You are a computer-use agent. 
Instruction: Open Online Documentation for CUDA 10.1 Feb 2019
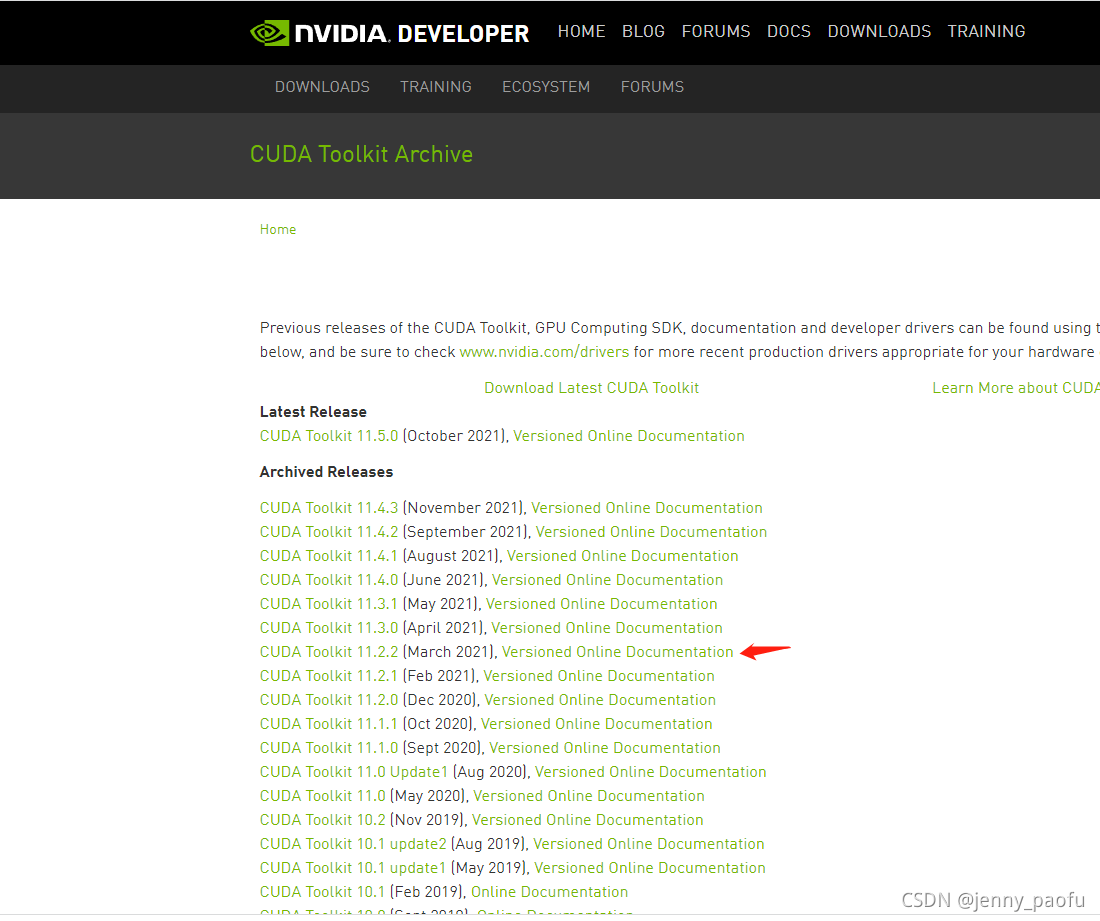pos(549,892)
